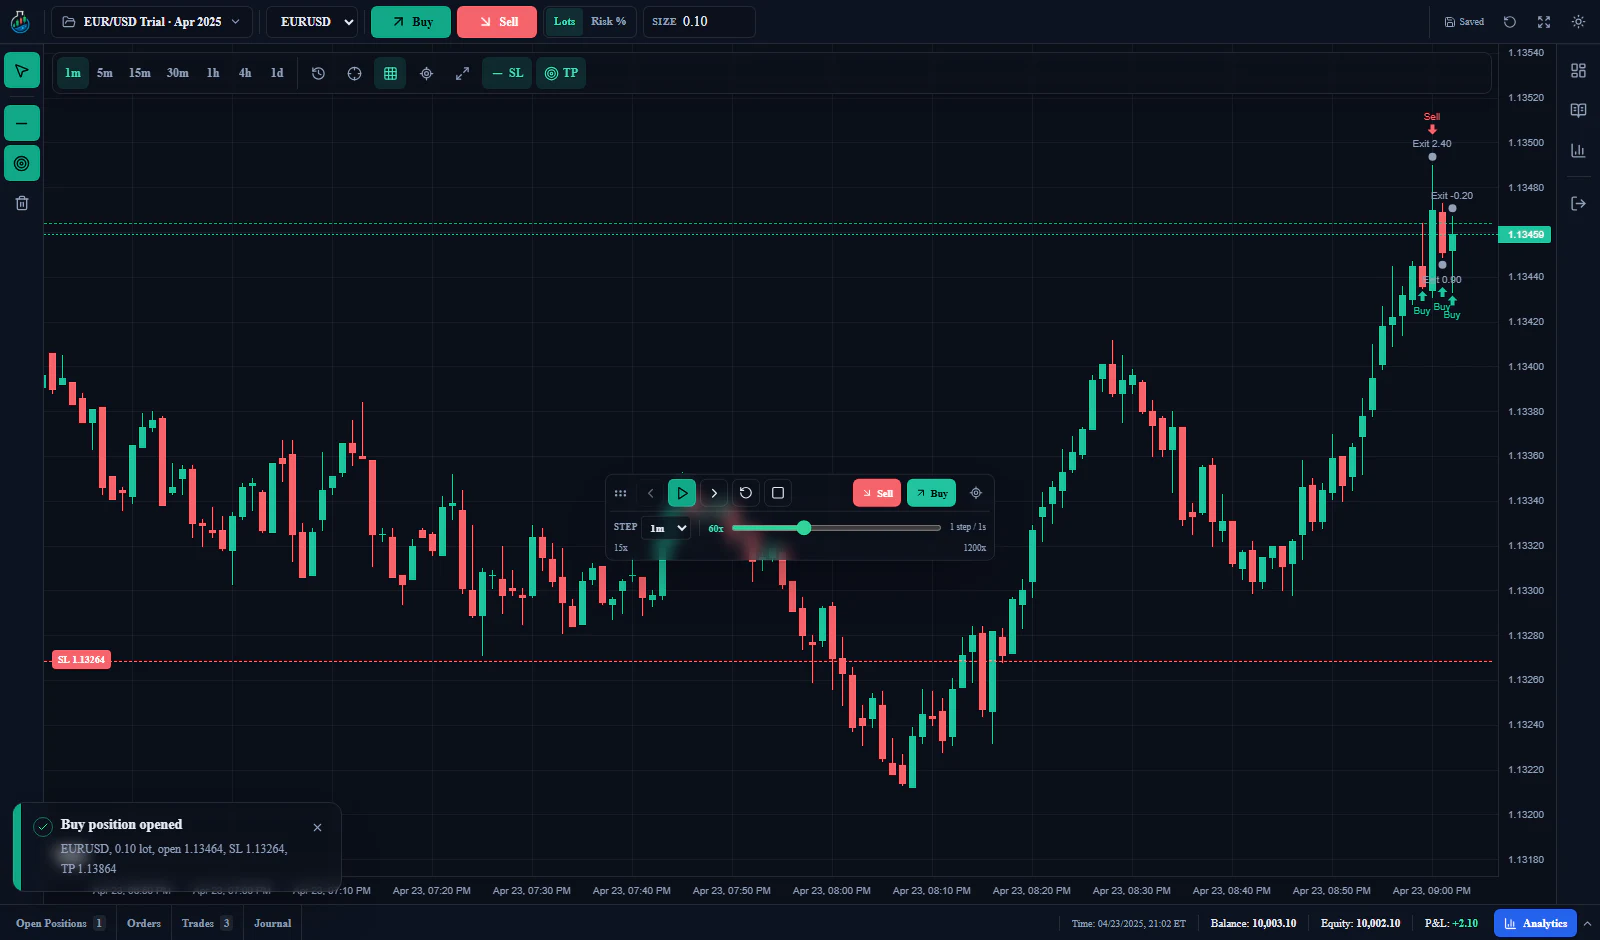Click the Analytics button

tap(1535, 923)
